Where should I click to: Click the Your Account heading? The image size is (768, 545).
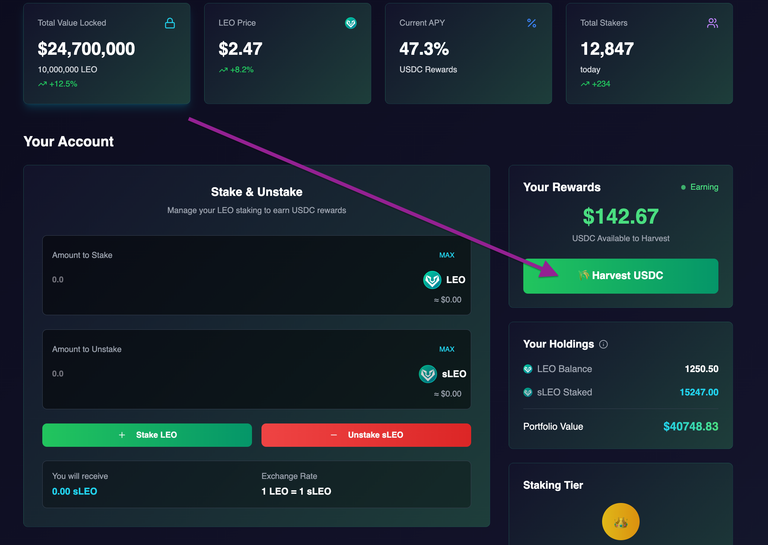point(69,142)
